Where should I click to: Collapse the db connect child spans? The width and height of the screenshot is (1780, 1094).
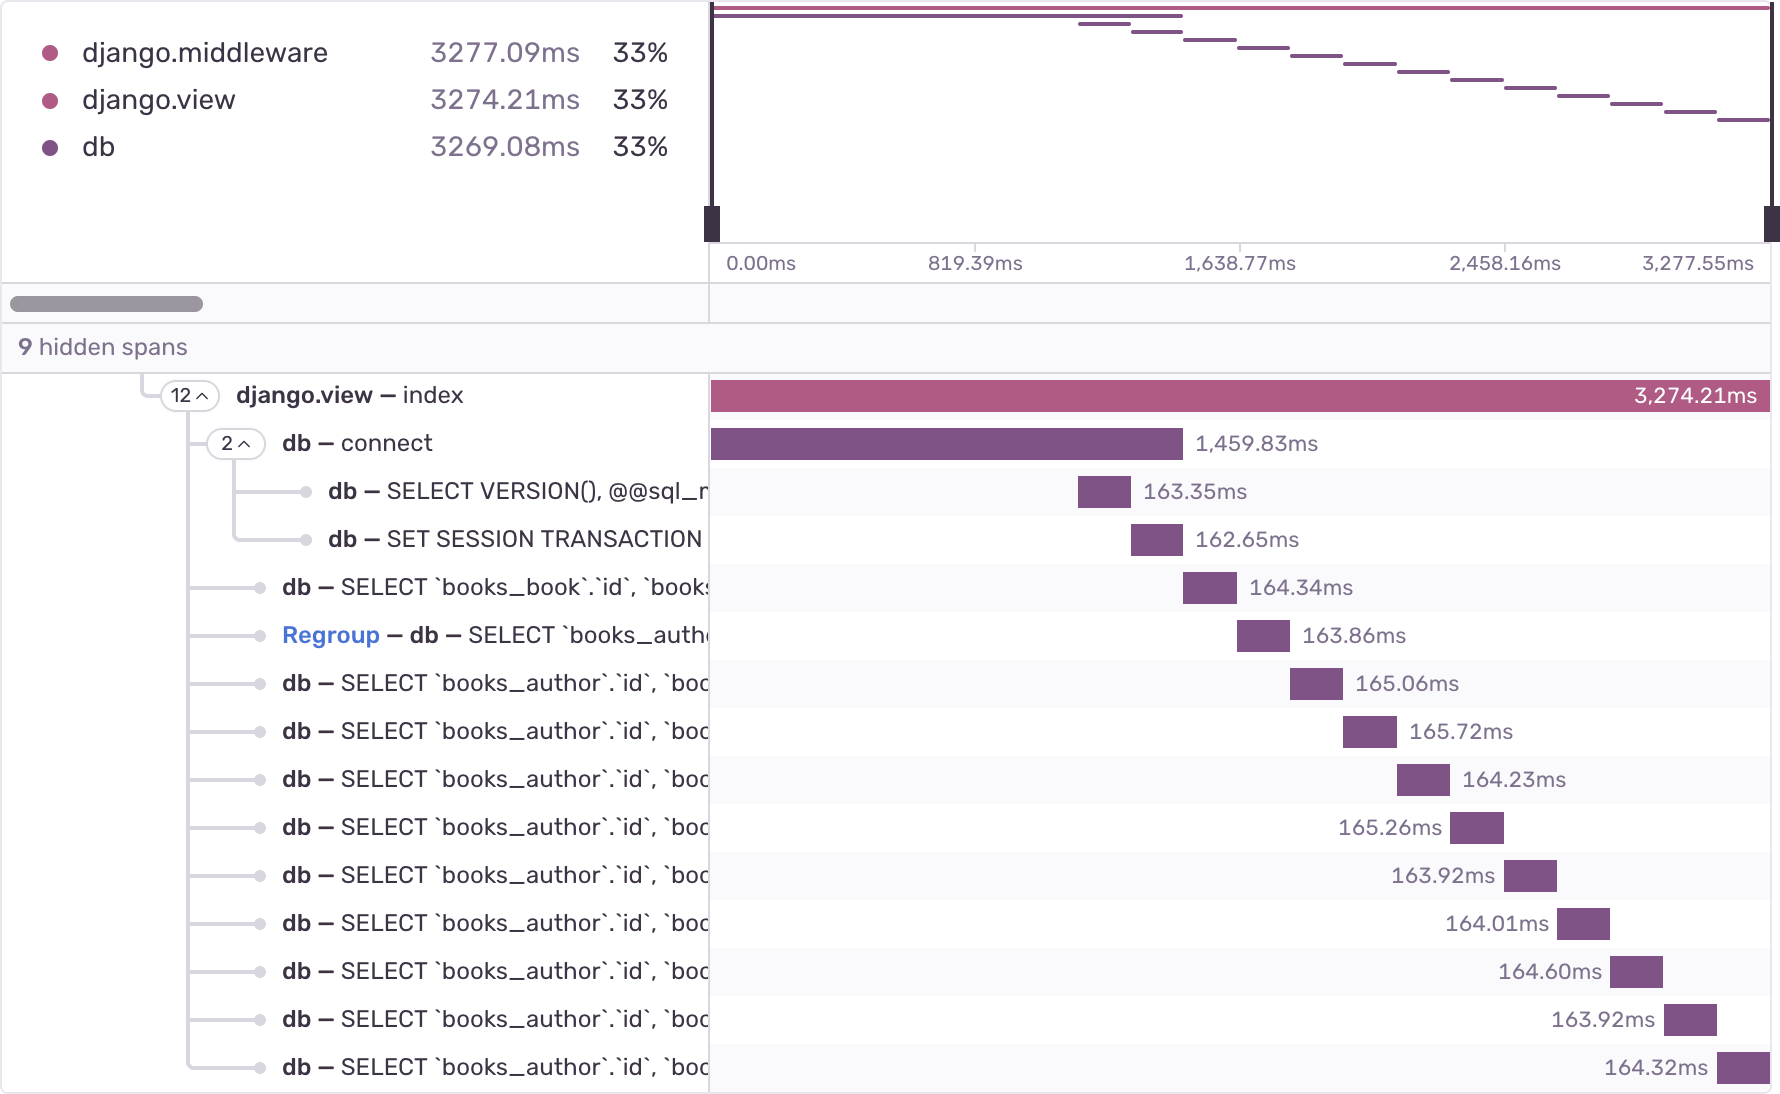pyautogui.click(x=236, y=444)
